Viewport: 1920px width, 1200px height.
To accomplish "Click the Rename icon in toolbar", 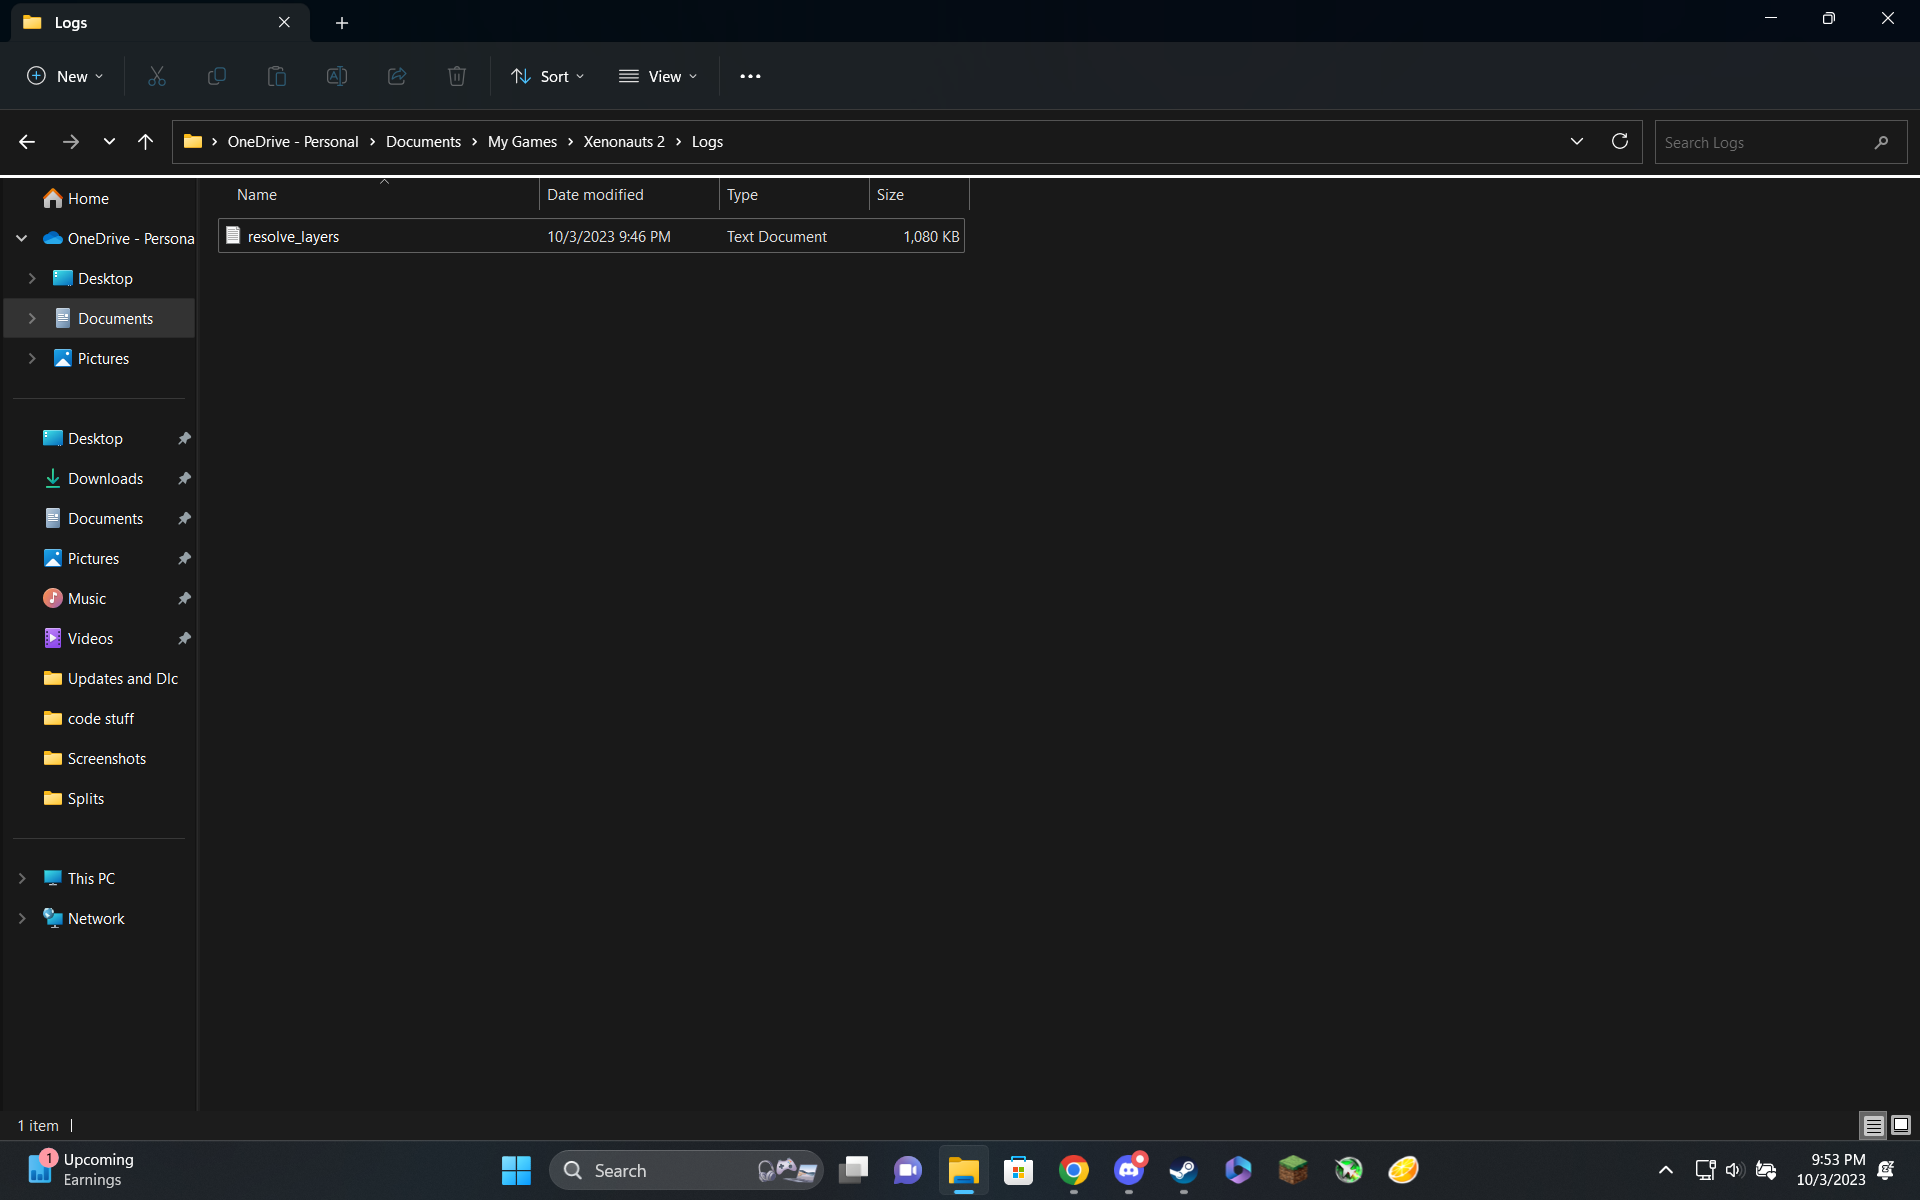I will coord(337,76).
